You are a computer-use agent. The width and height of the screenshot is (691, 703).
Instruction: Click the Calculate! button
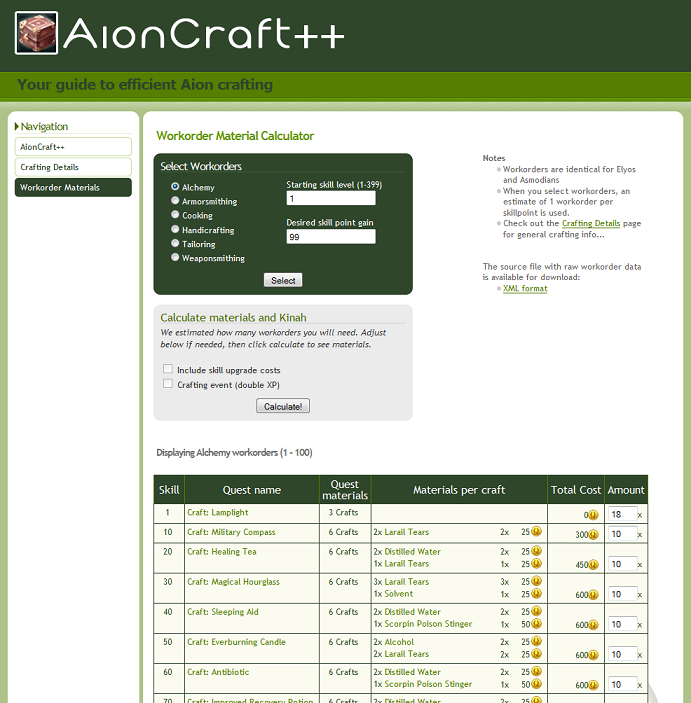pos(283,406)
